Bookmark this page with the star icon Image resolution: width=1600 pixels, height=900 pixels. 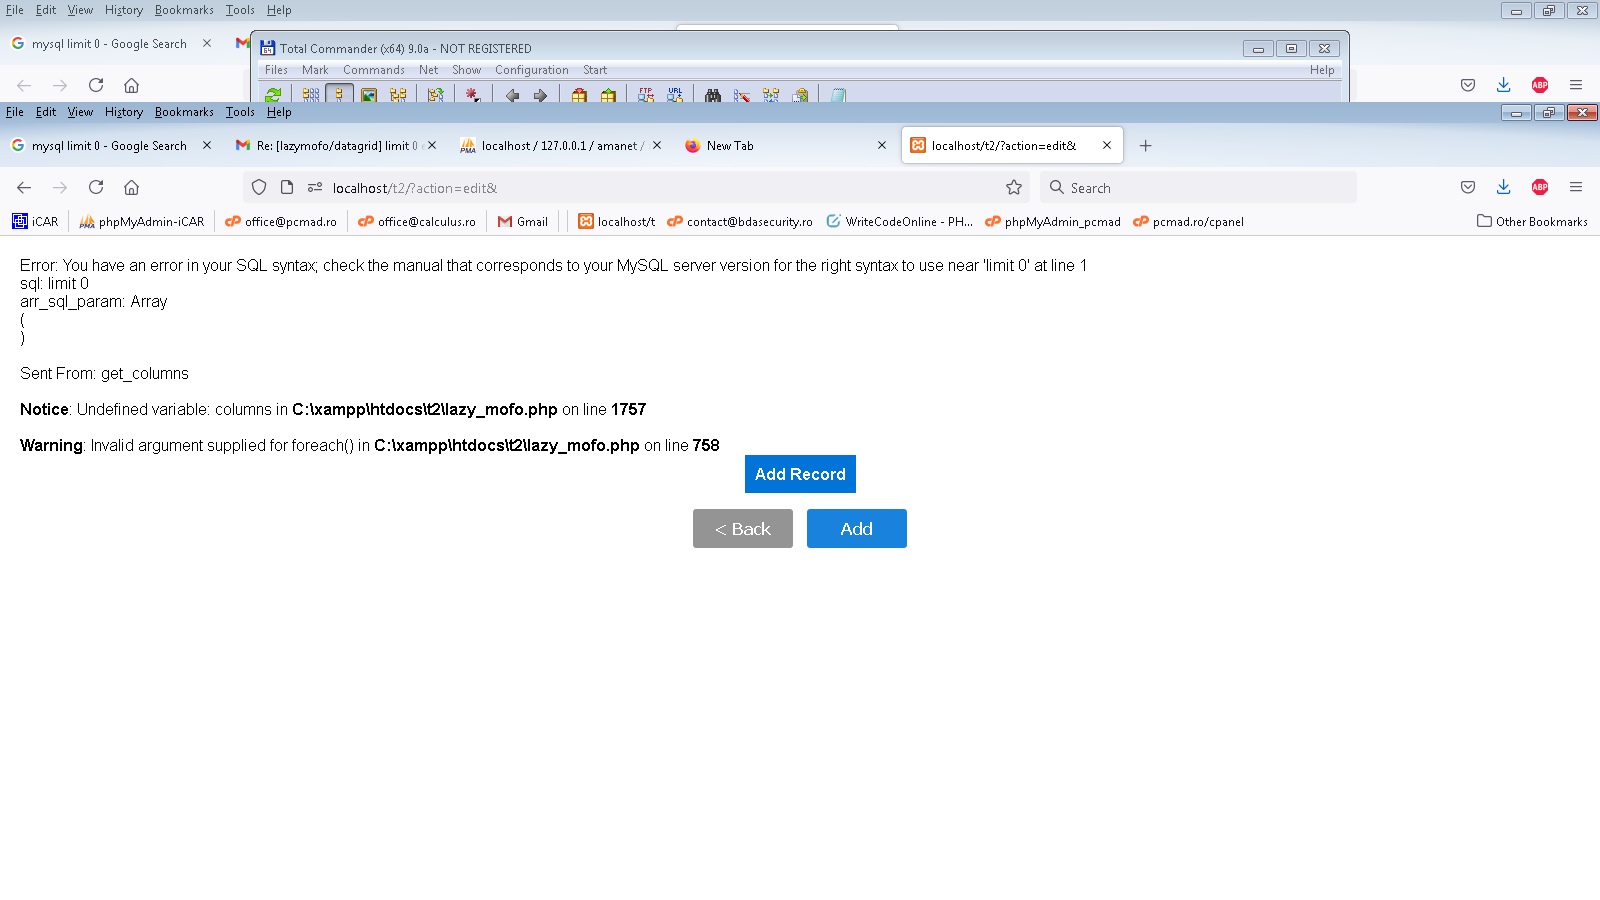point(1014,187)
